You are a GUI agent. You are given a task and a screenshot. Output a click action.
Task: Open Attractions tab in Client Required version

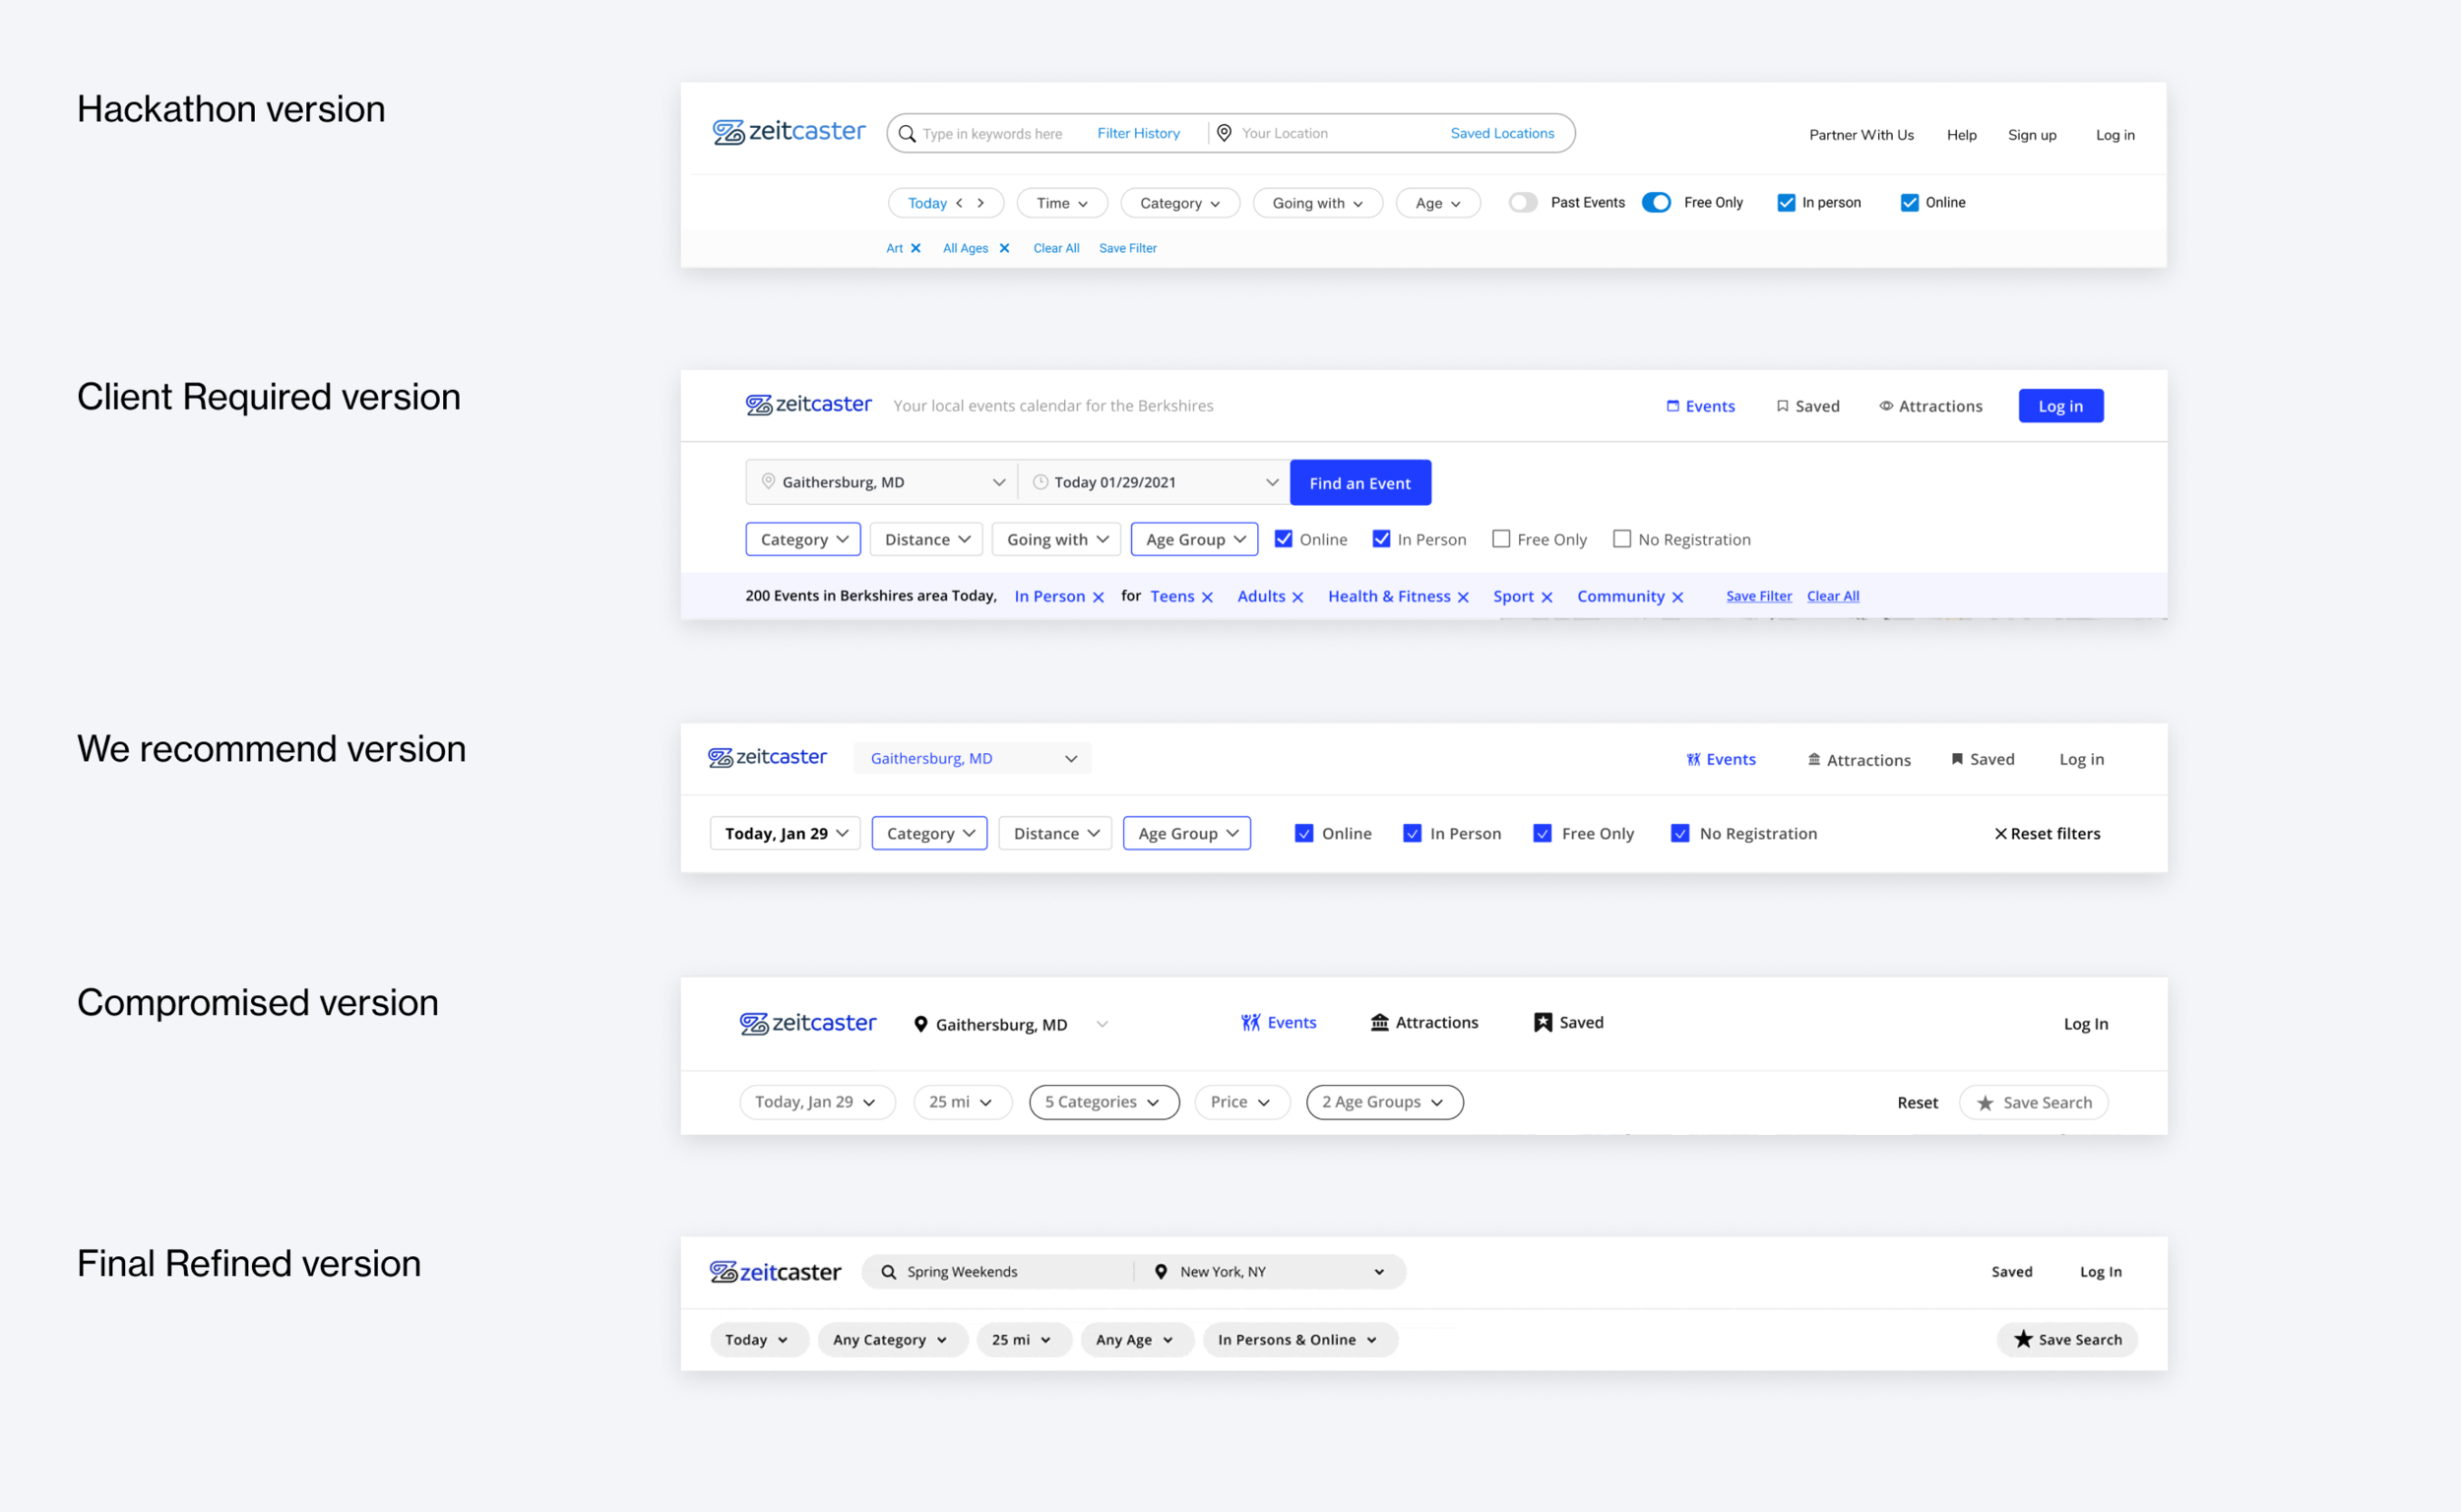point(1930,406)
